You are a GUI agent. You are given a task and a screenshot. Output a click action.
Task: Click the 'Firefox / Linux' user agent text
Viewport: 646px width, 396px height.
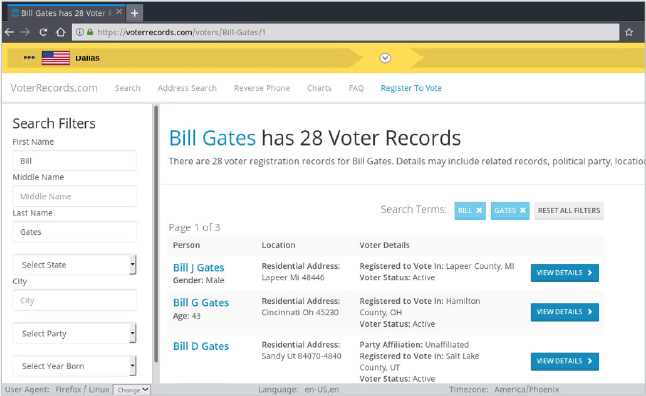click(82, 390)
